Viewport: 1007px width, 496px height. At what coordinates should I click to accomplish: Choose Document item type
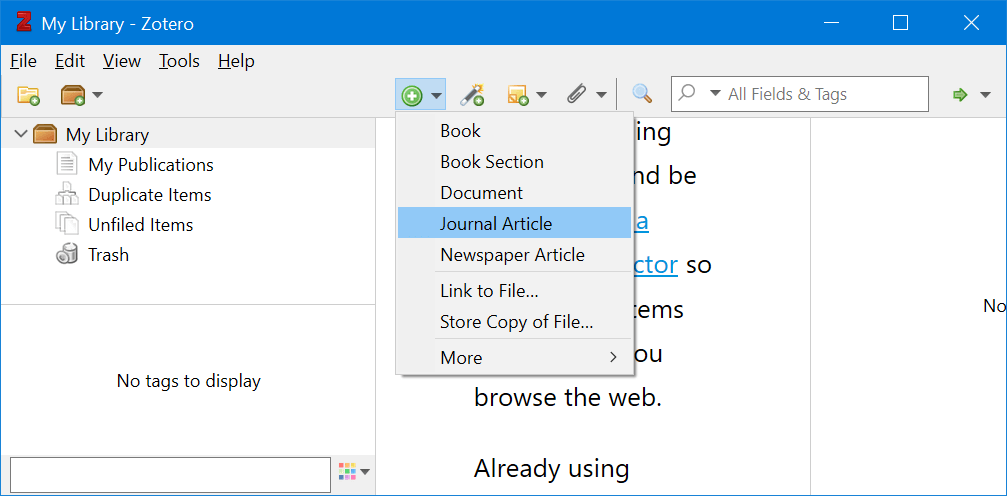514,193
